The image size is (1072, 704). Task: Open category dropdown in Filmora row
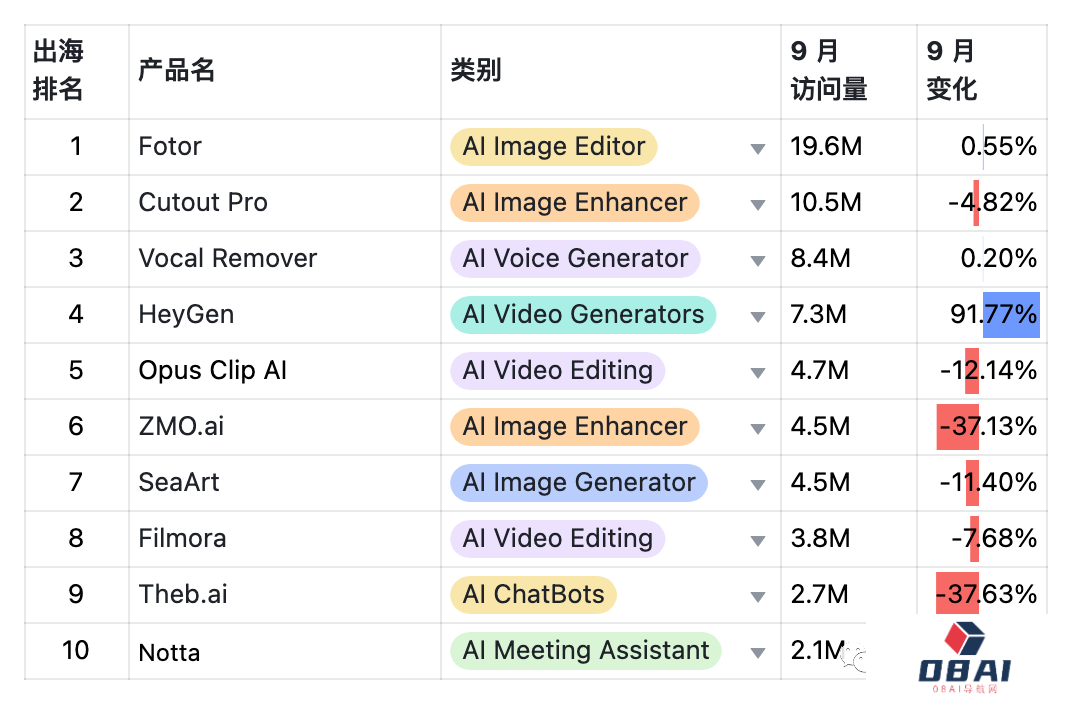tap(757, 541)
